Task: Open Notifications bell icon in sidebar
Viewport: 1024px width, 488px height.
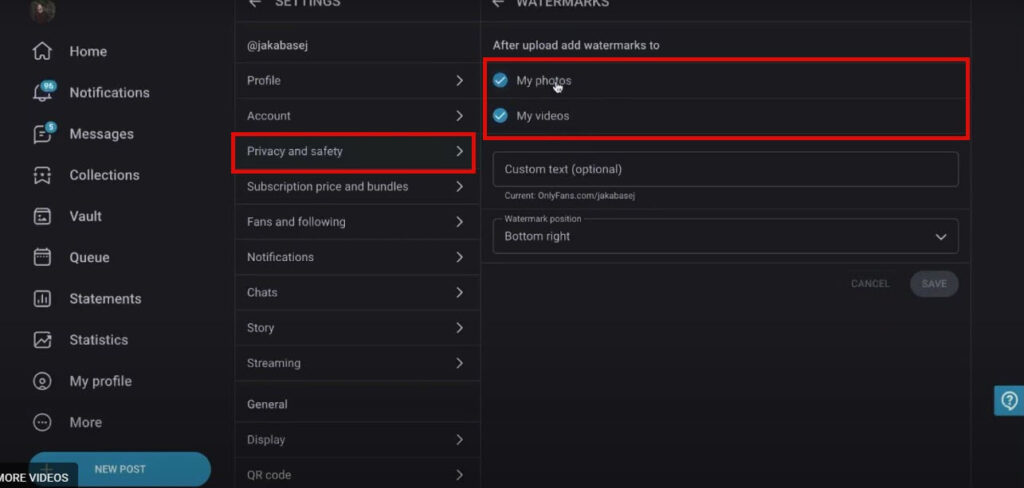Action: click(42, 93)
